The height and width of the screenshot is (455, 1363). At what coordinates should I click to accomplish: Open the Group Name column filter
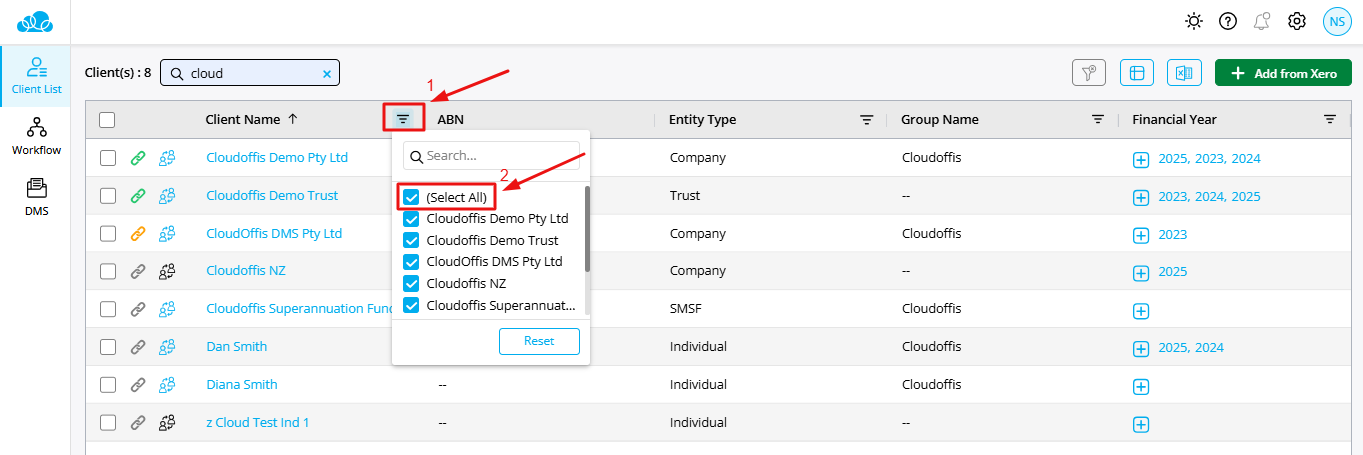click(1098, 120)
